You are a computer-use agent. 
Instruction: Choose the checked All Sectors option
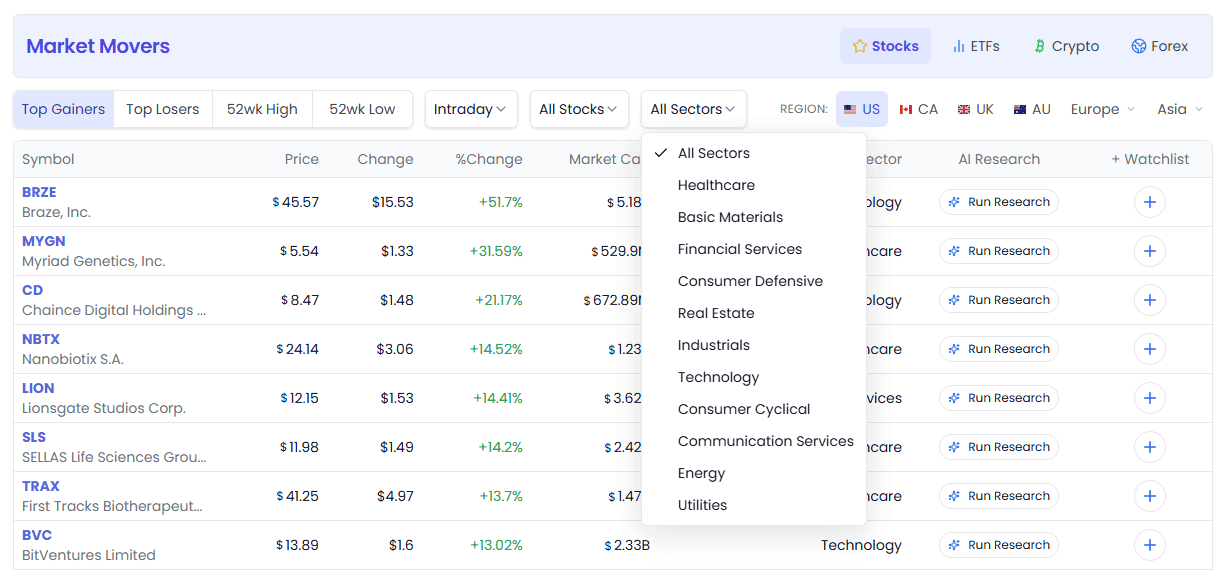click(x=754, y=153)
